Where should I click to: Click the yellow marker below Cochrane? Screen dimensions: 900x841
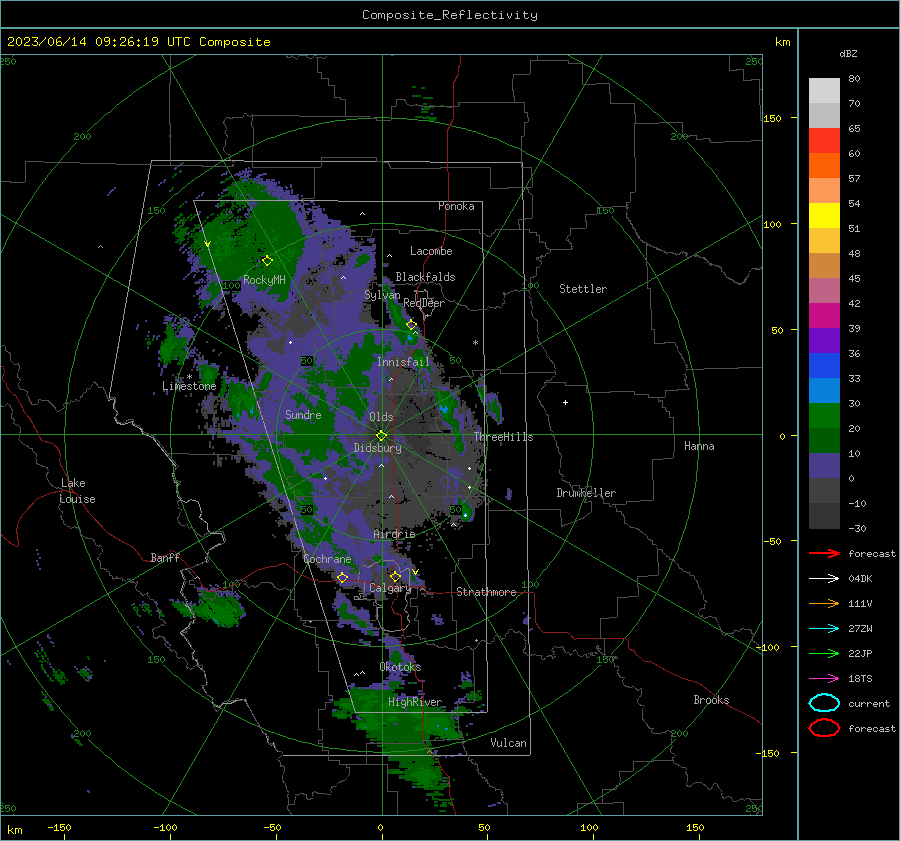click(342, 578)
